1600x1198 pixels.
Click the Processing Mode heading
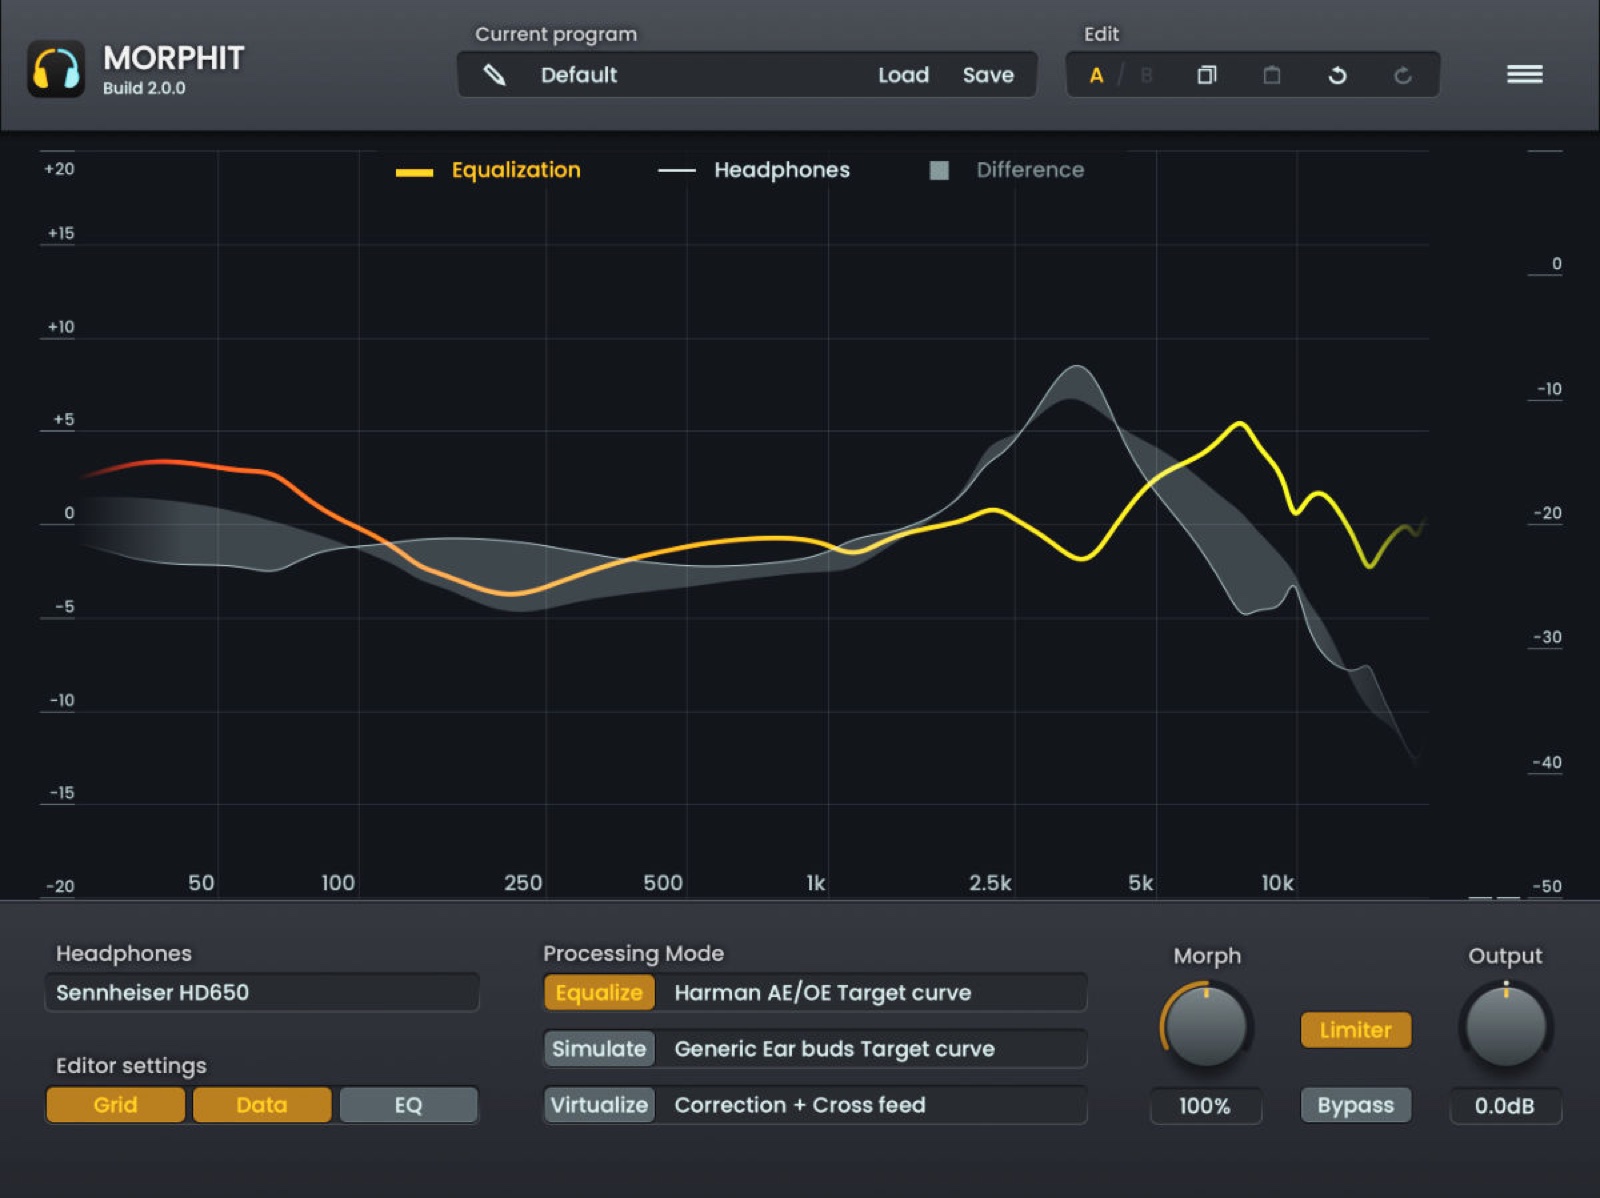633,953
